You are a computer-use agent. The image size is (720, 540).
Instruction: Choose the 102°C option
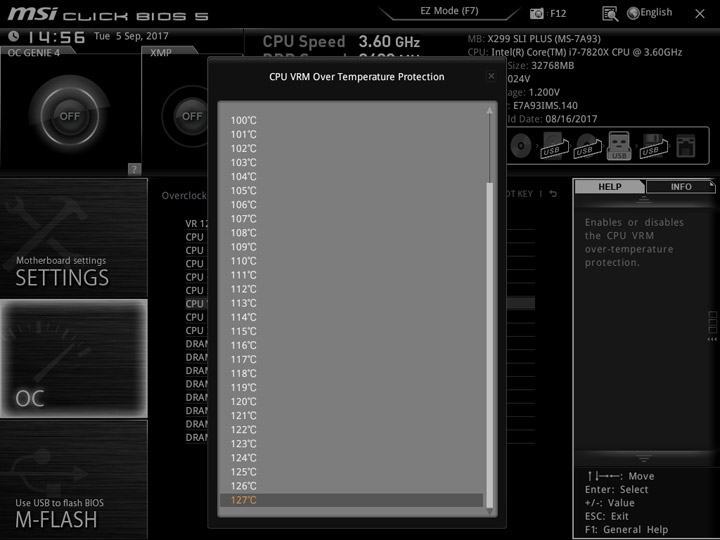point(351,149)
